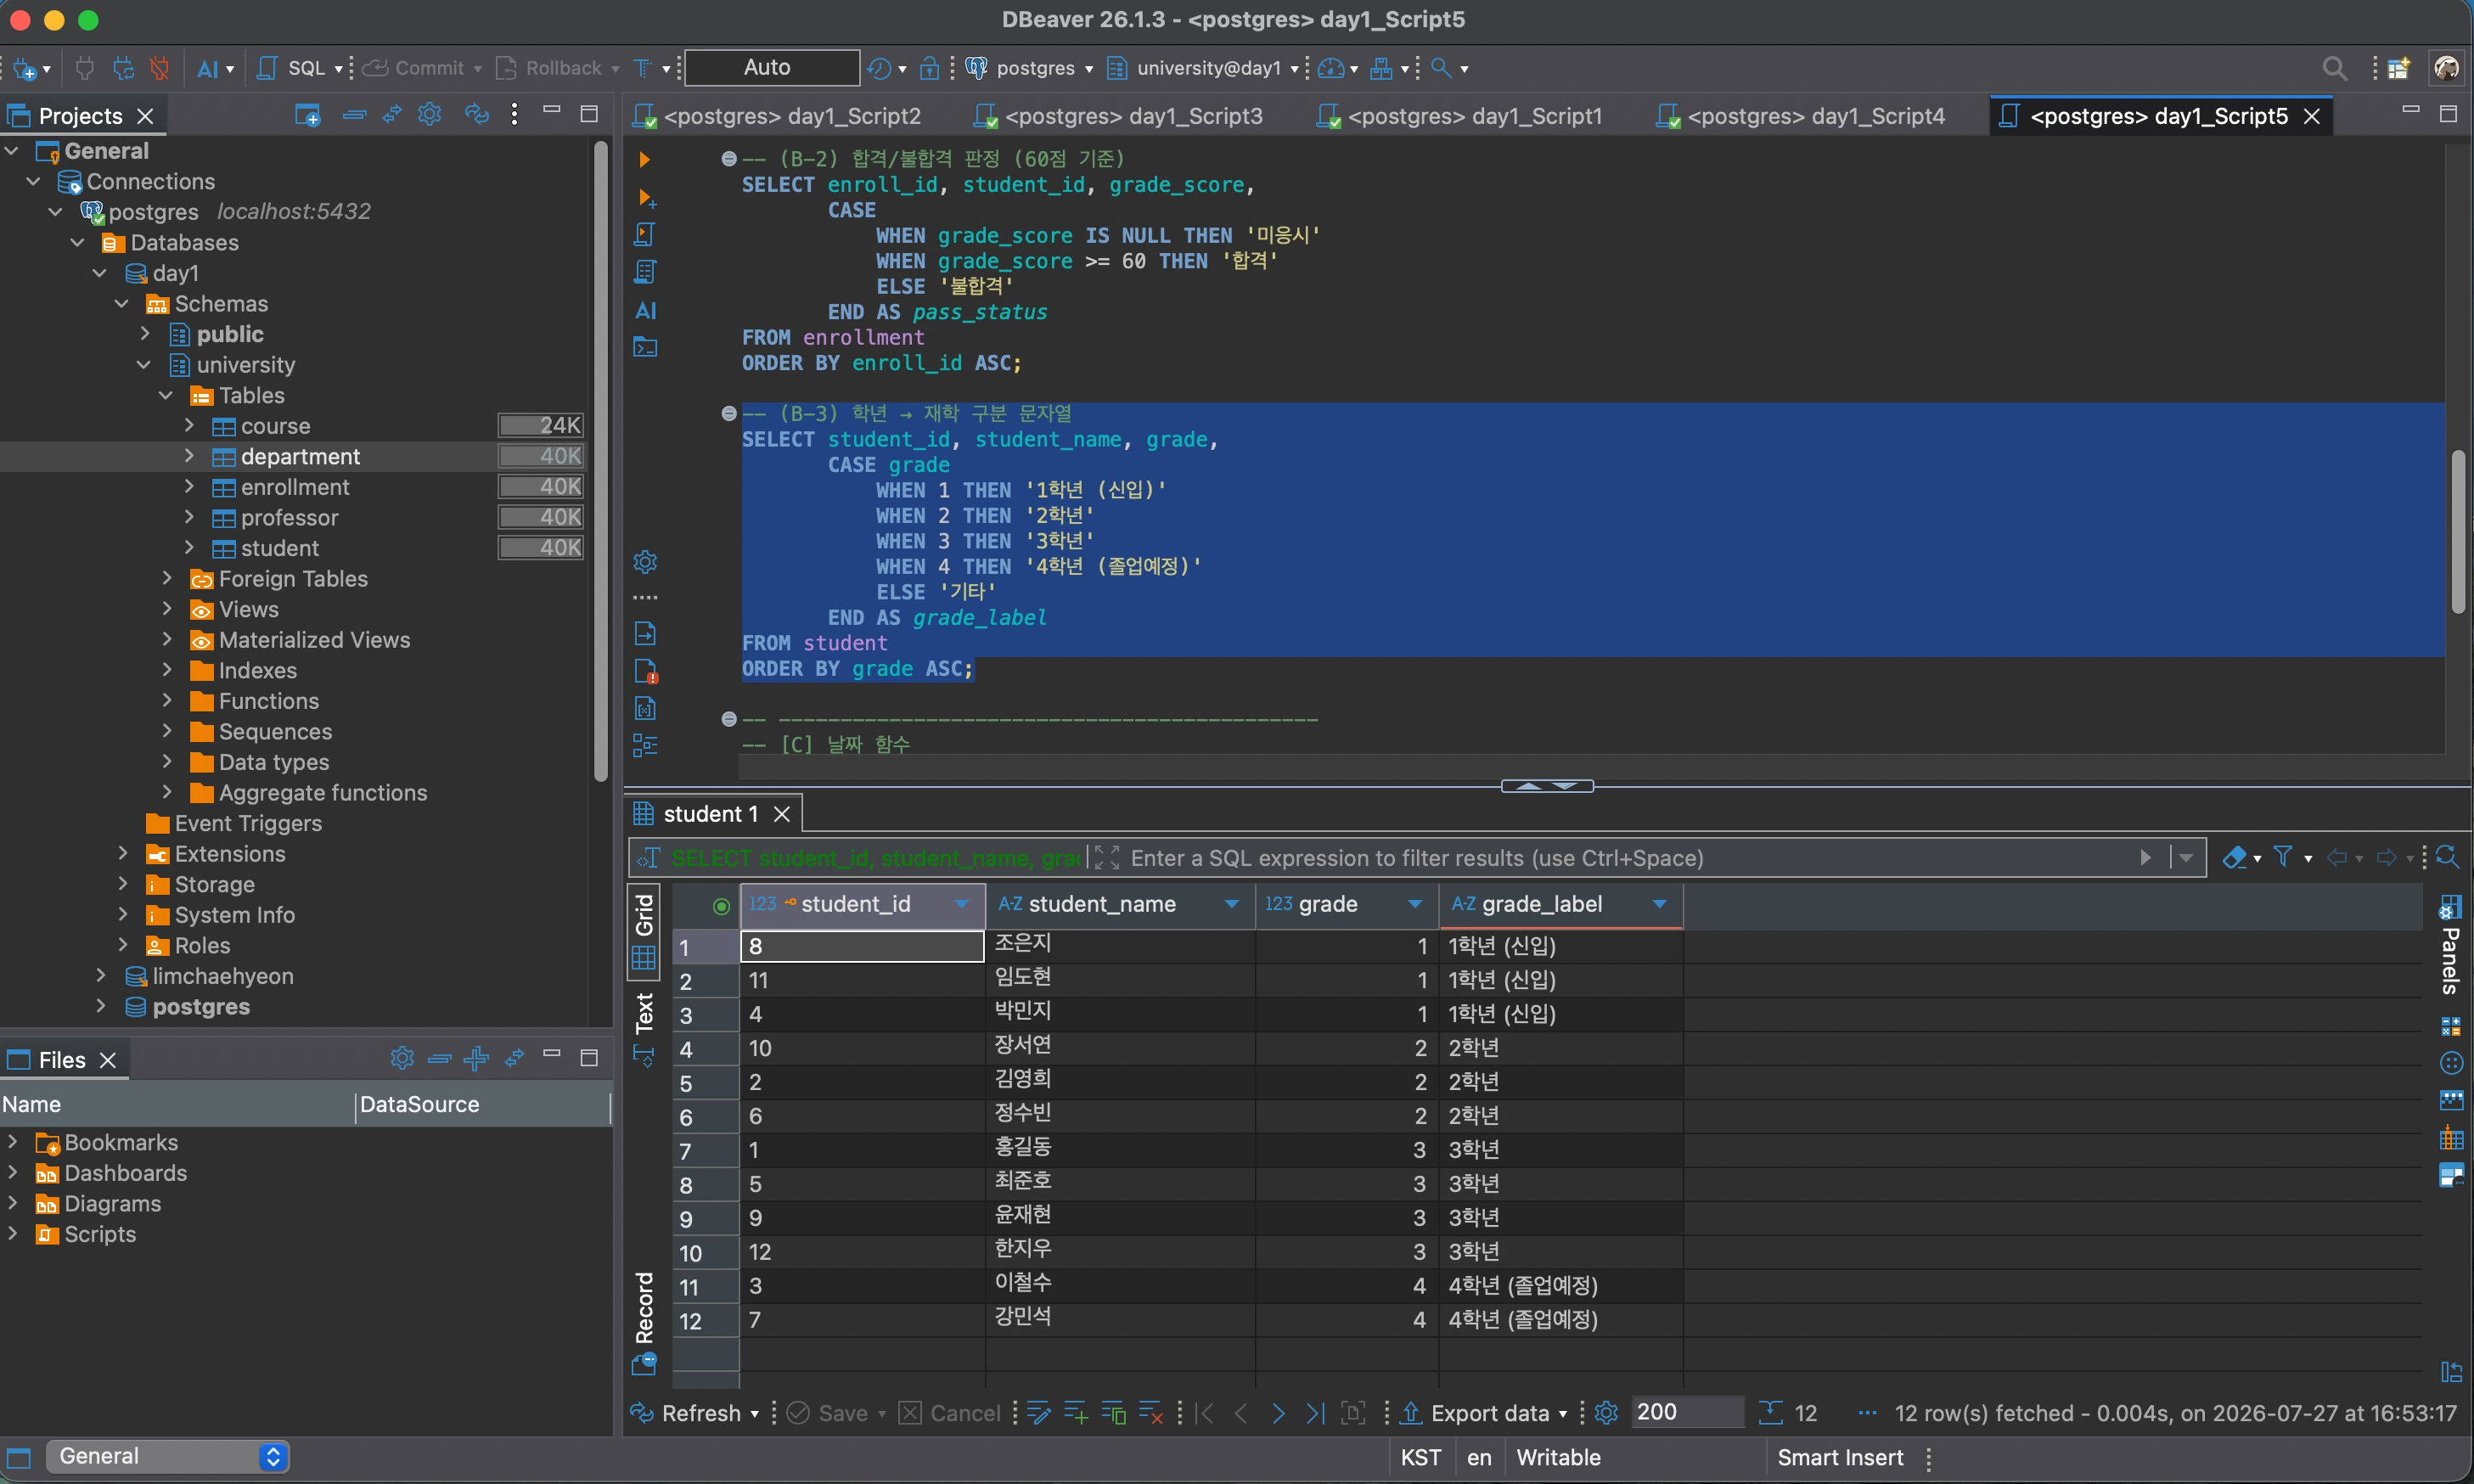2474x1484 pixels.
Task: Jump to last row of results
Action: pos(1316,1413)
